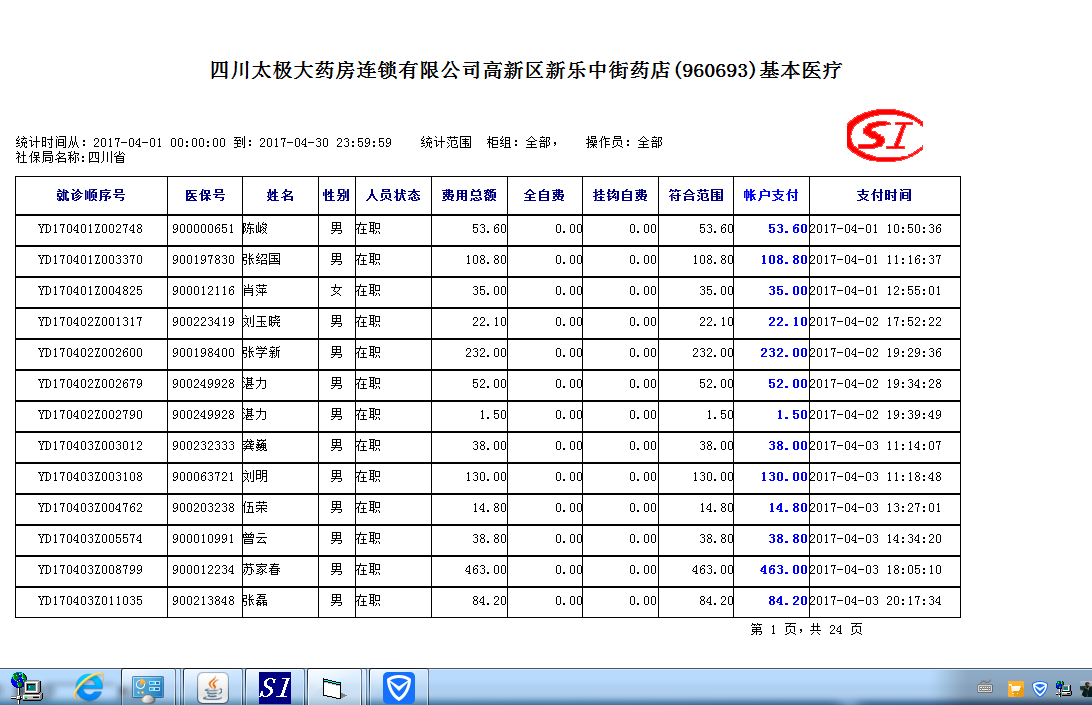The width and height of the screenshot is (1092, 705).
Task: Click the 人员状态 column header
Action: [393, 196]
